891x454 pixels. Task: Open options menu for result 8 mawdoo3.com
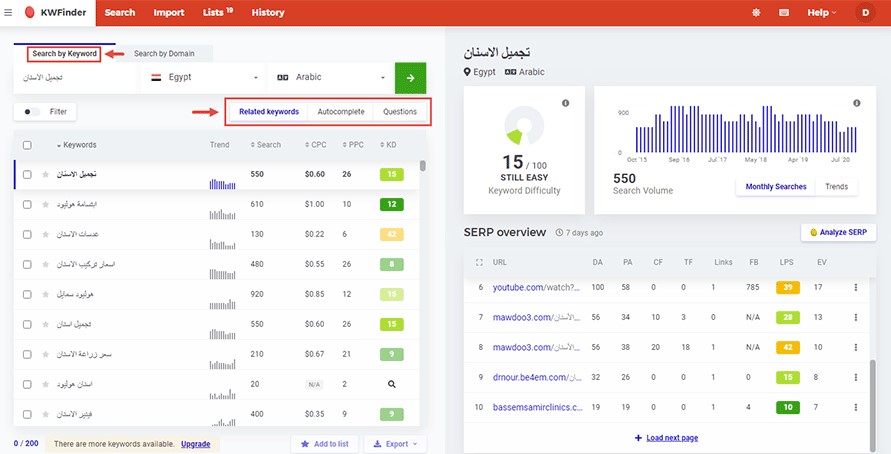click(x=856, y=347)
